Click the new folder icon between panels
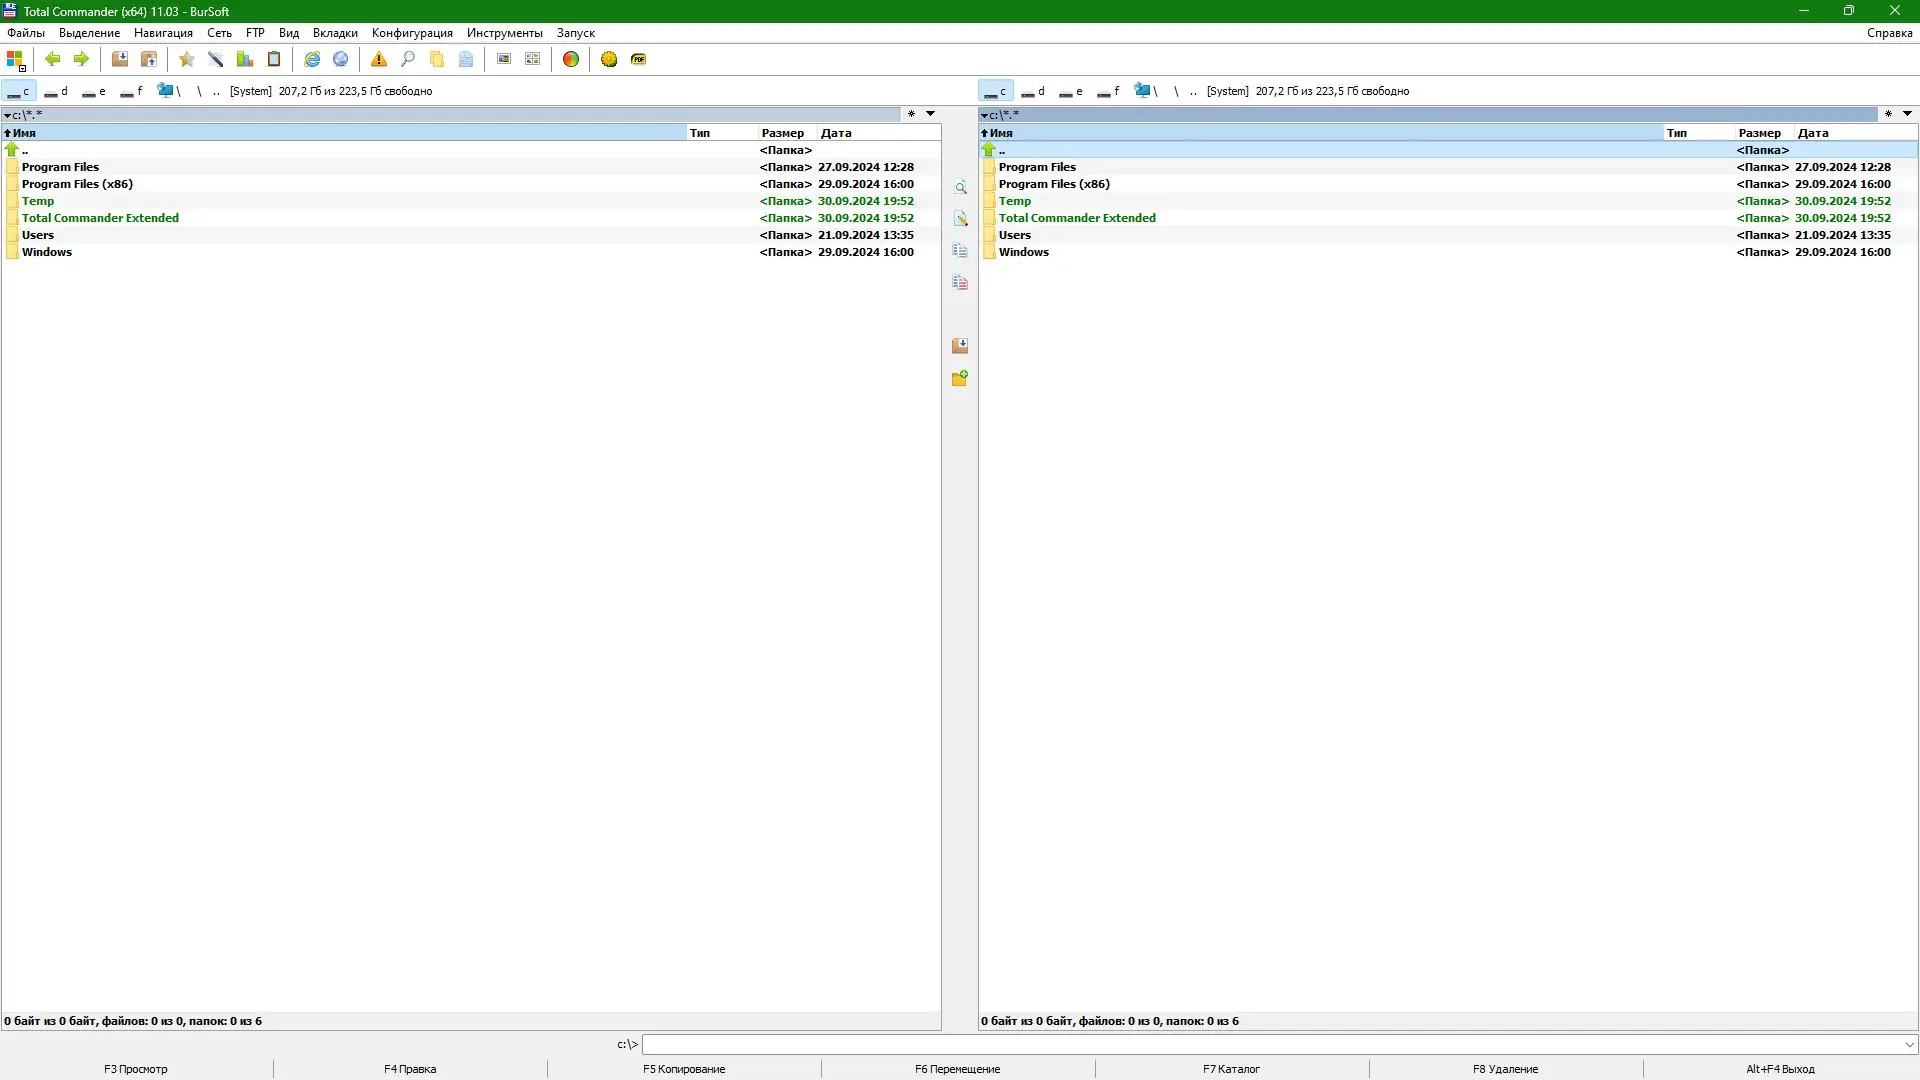The height and width of the screenshot is (1080, 1920). pos(960,379)
